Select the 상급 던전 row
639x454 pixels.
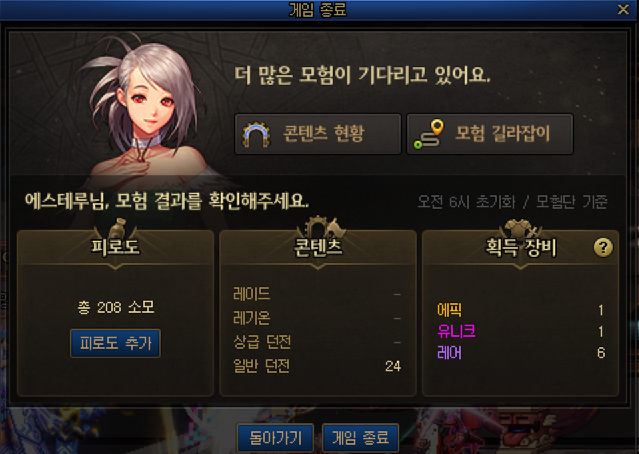pos(317,342)
